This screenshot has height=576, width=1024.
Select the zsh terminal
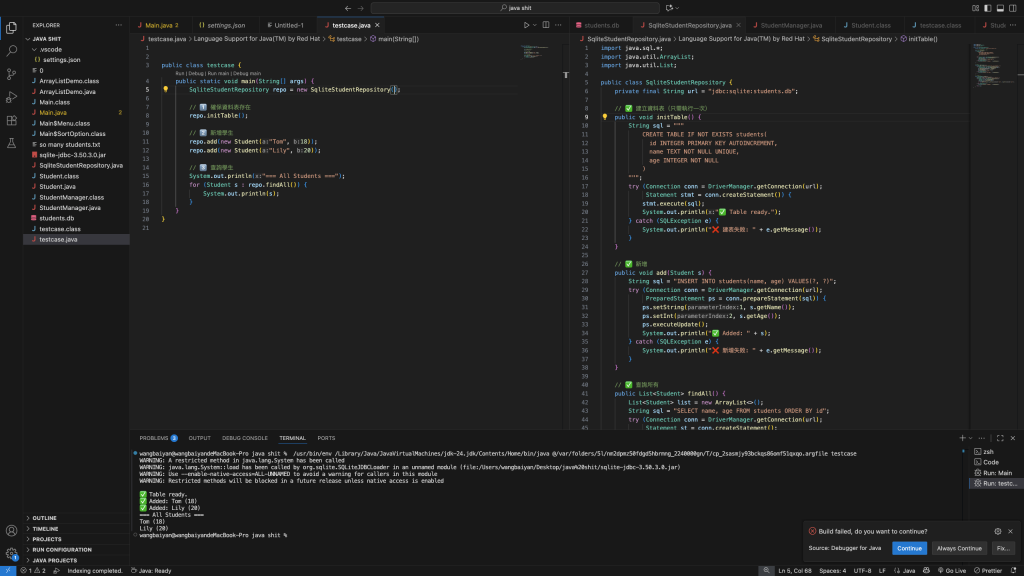pos(987,451)
